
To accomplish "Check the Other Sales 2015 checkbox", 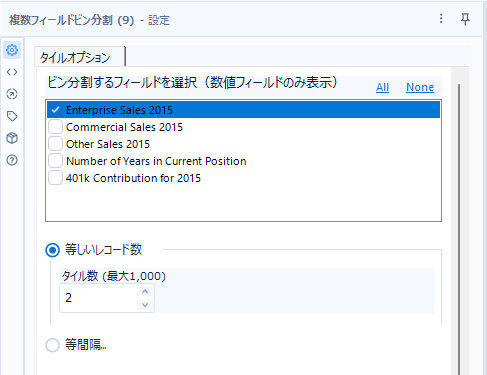I will click(55, 144).
